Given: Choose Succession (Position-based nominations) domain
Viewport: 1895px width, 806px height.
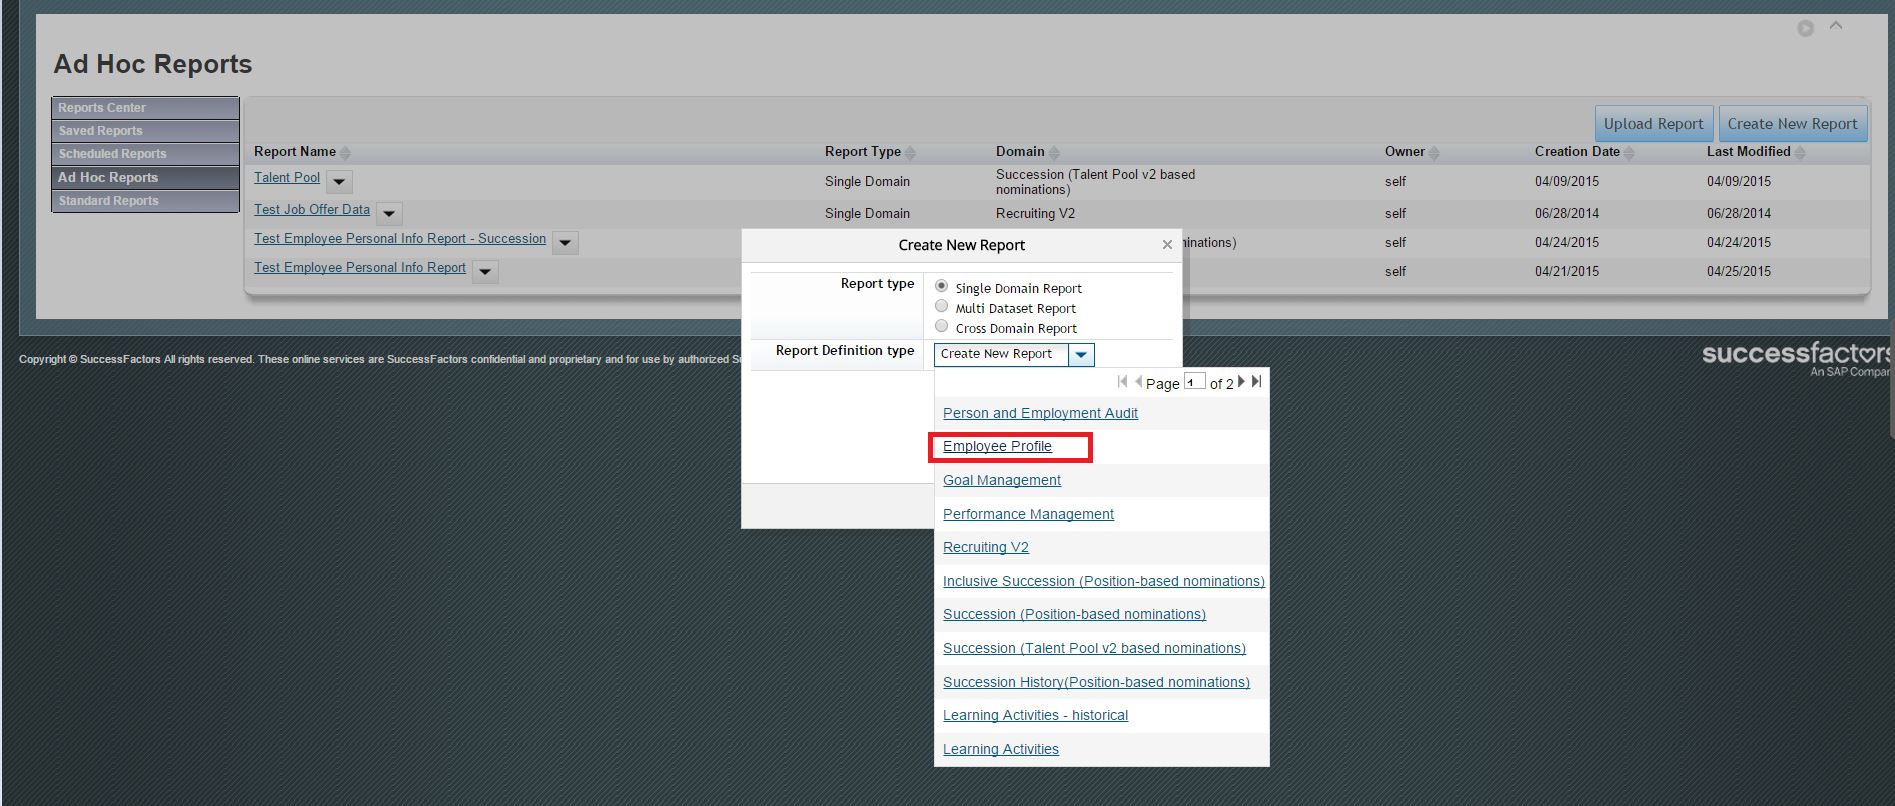Looking at the screenshot, I should click(1074, 615).
